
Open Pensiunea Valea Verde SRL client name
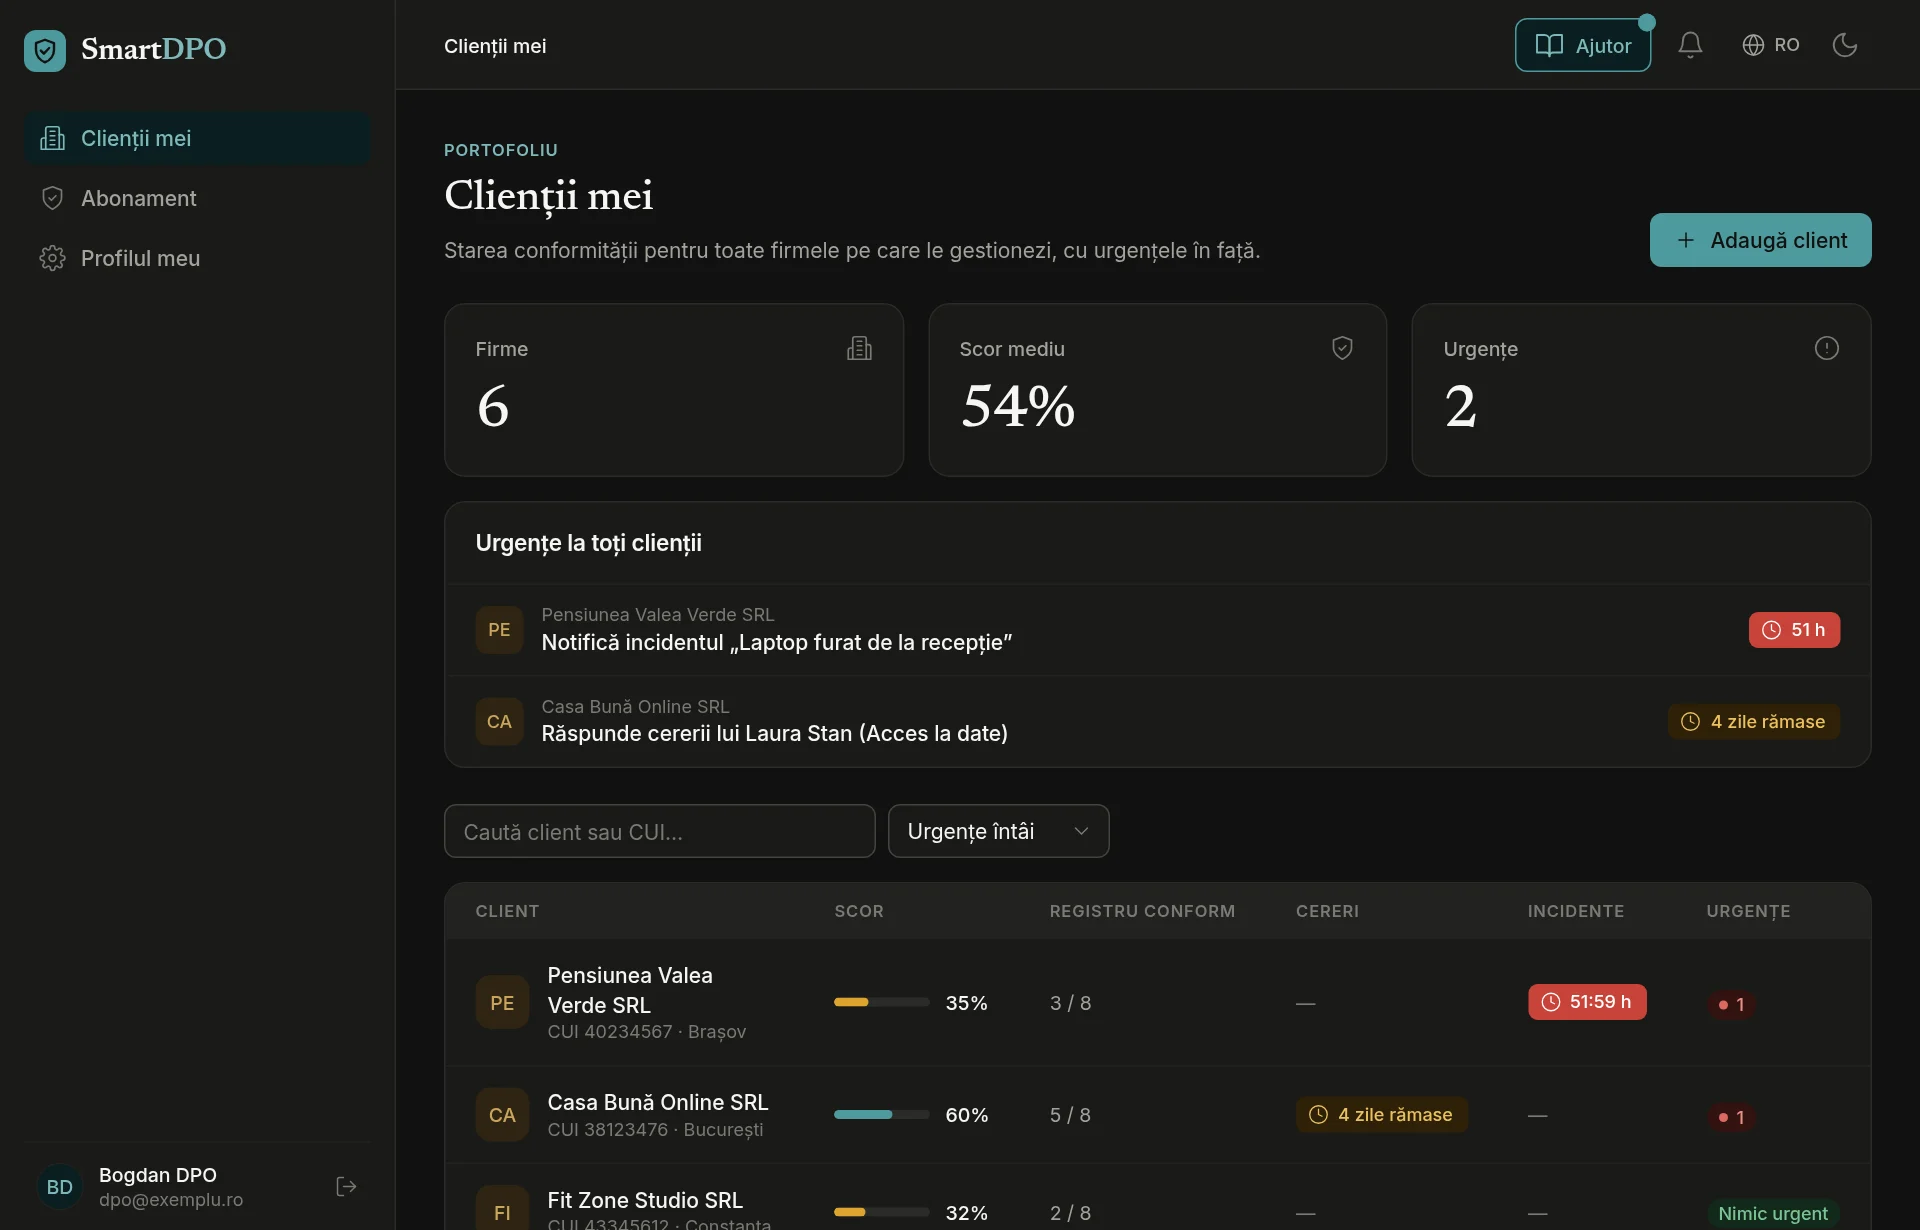pyautogui.click(x=630, y=990)
